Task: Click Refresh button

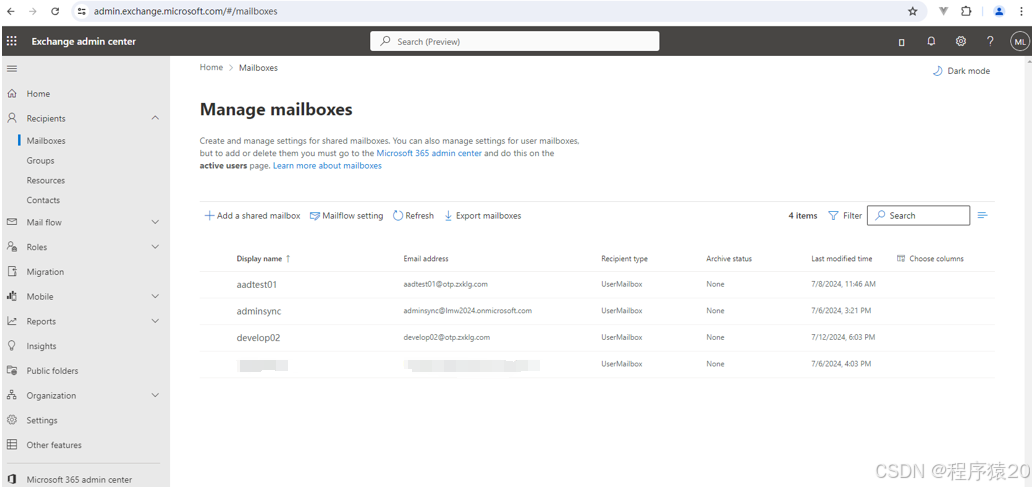Action: pyautogui.click(x=413, y=216)
